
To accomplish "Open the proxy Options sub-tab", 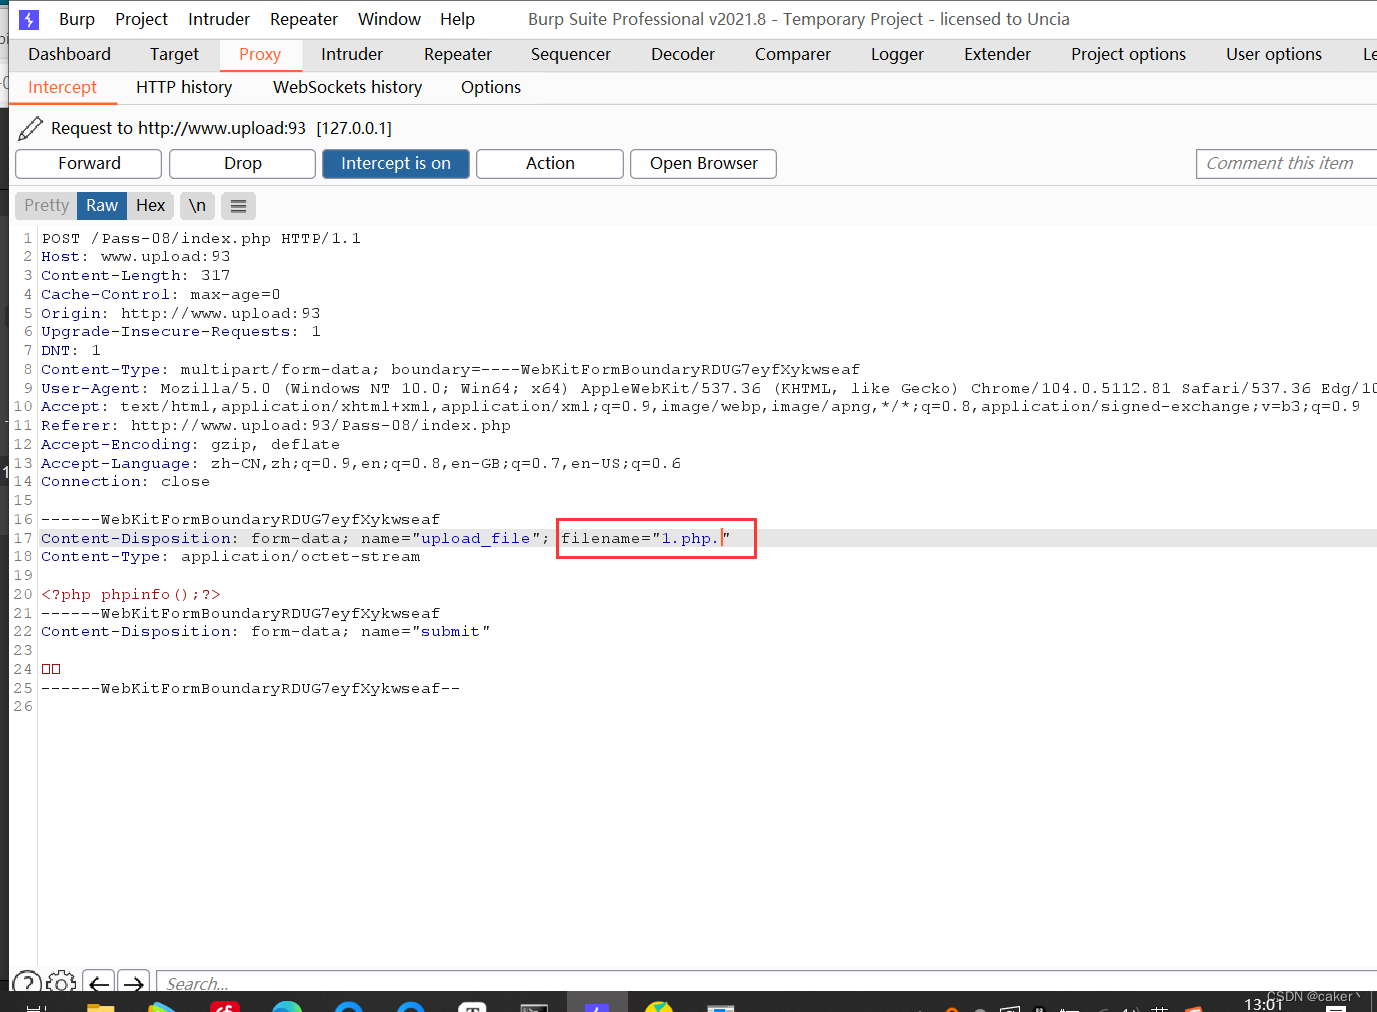I will click(491, 88).
